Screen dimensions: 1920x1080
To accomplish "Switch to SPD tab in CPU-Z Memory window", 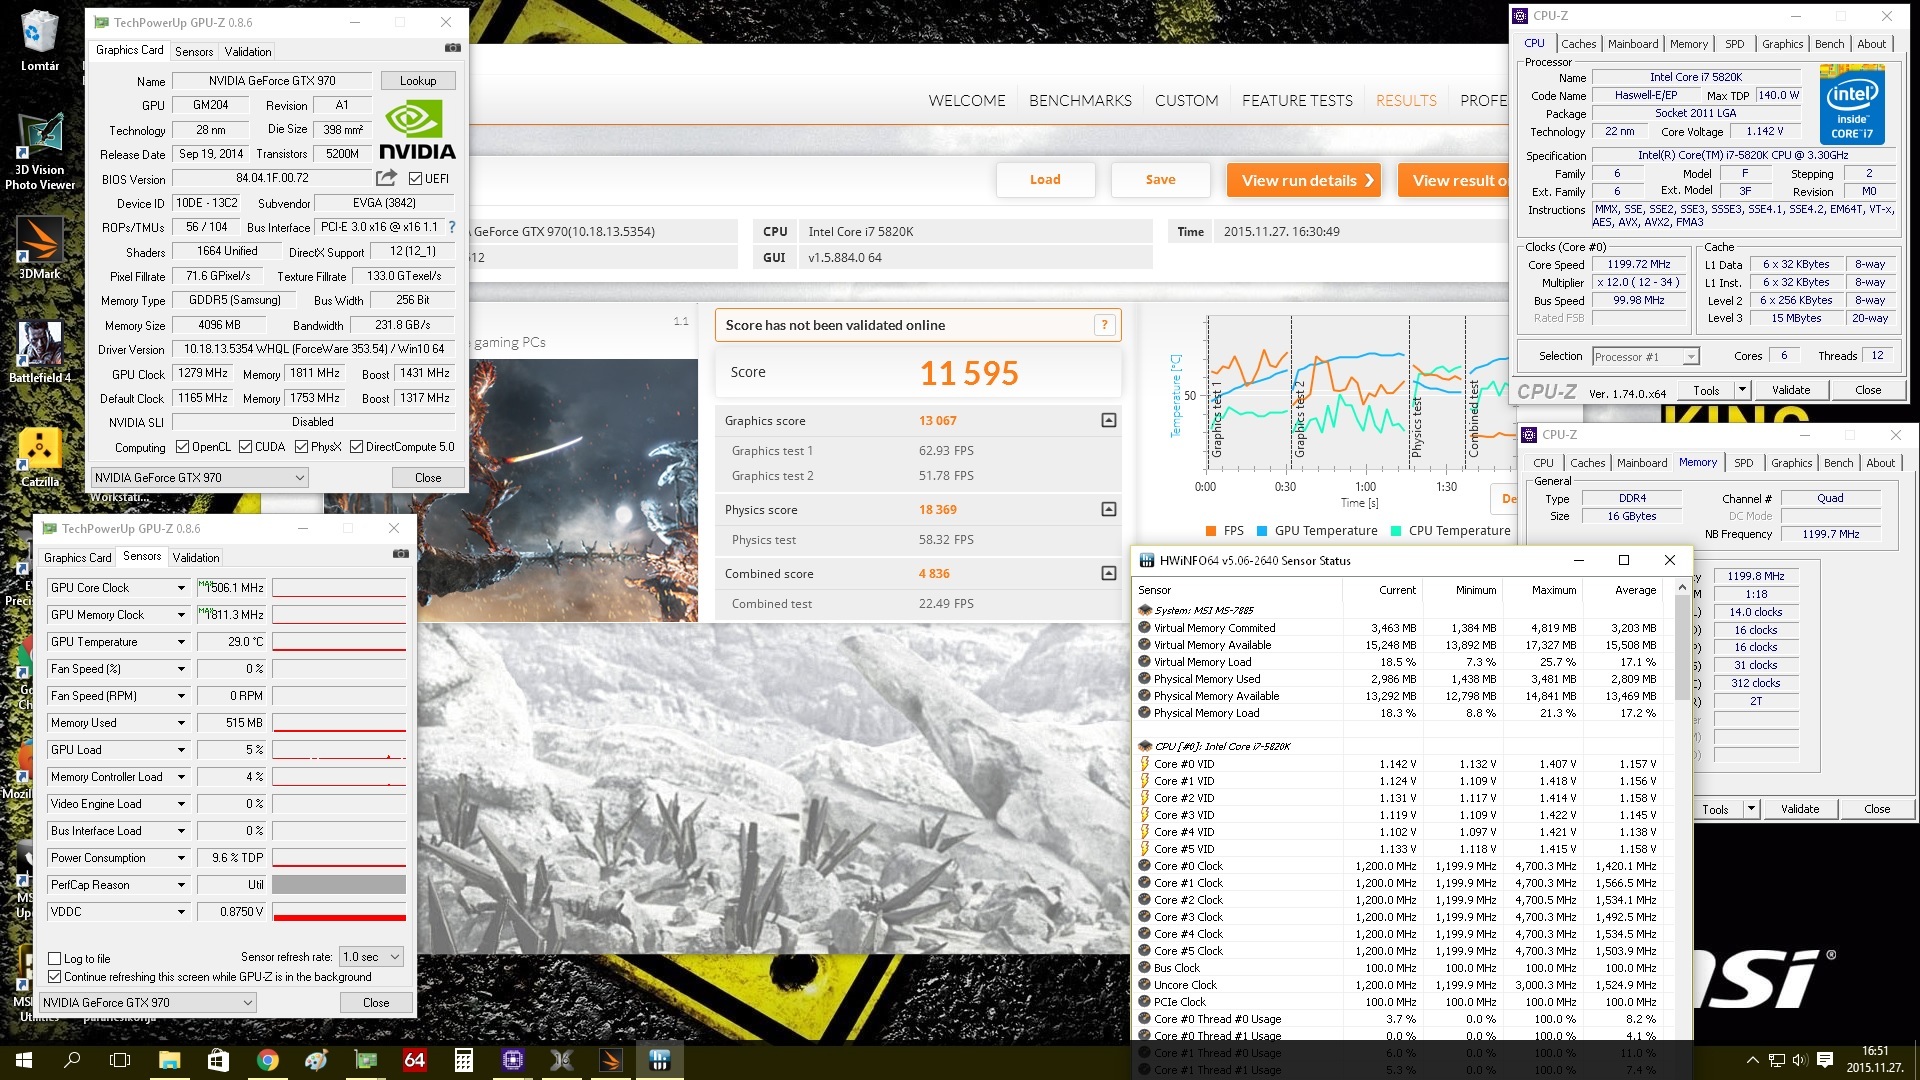I will pyautogui.click(x=1743, y=463).
